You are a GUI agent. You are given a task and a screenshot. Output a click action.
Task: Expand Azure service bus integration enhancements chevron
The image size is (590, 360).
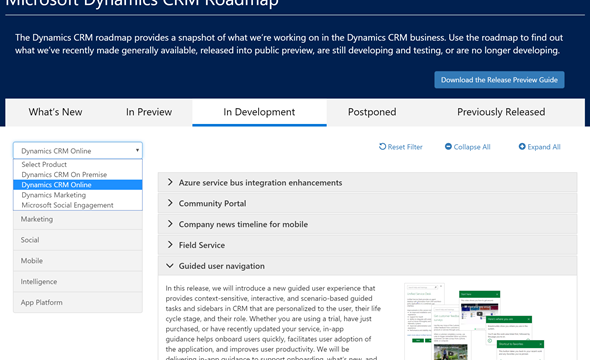pyautogui.click(x=170, y=182)
